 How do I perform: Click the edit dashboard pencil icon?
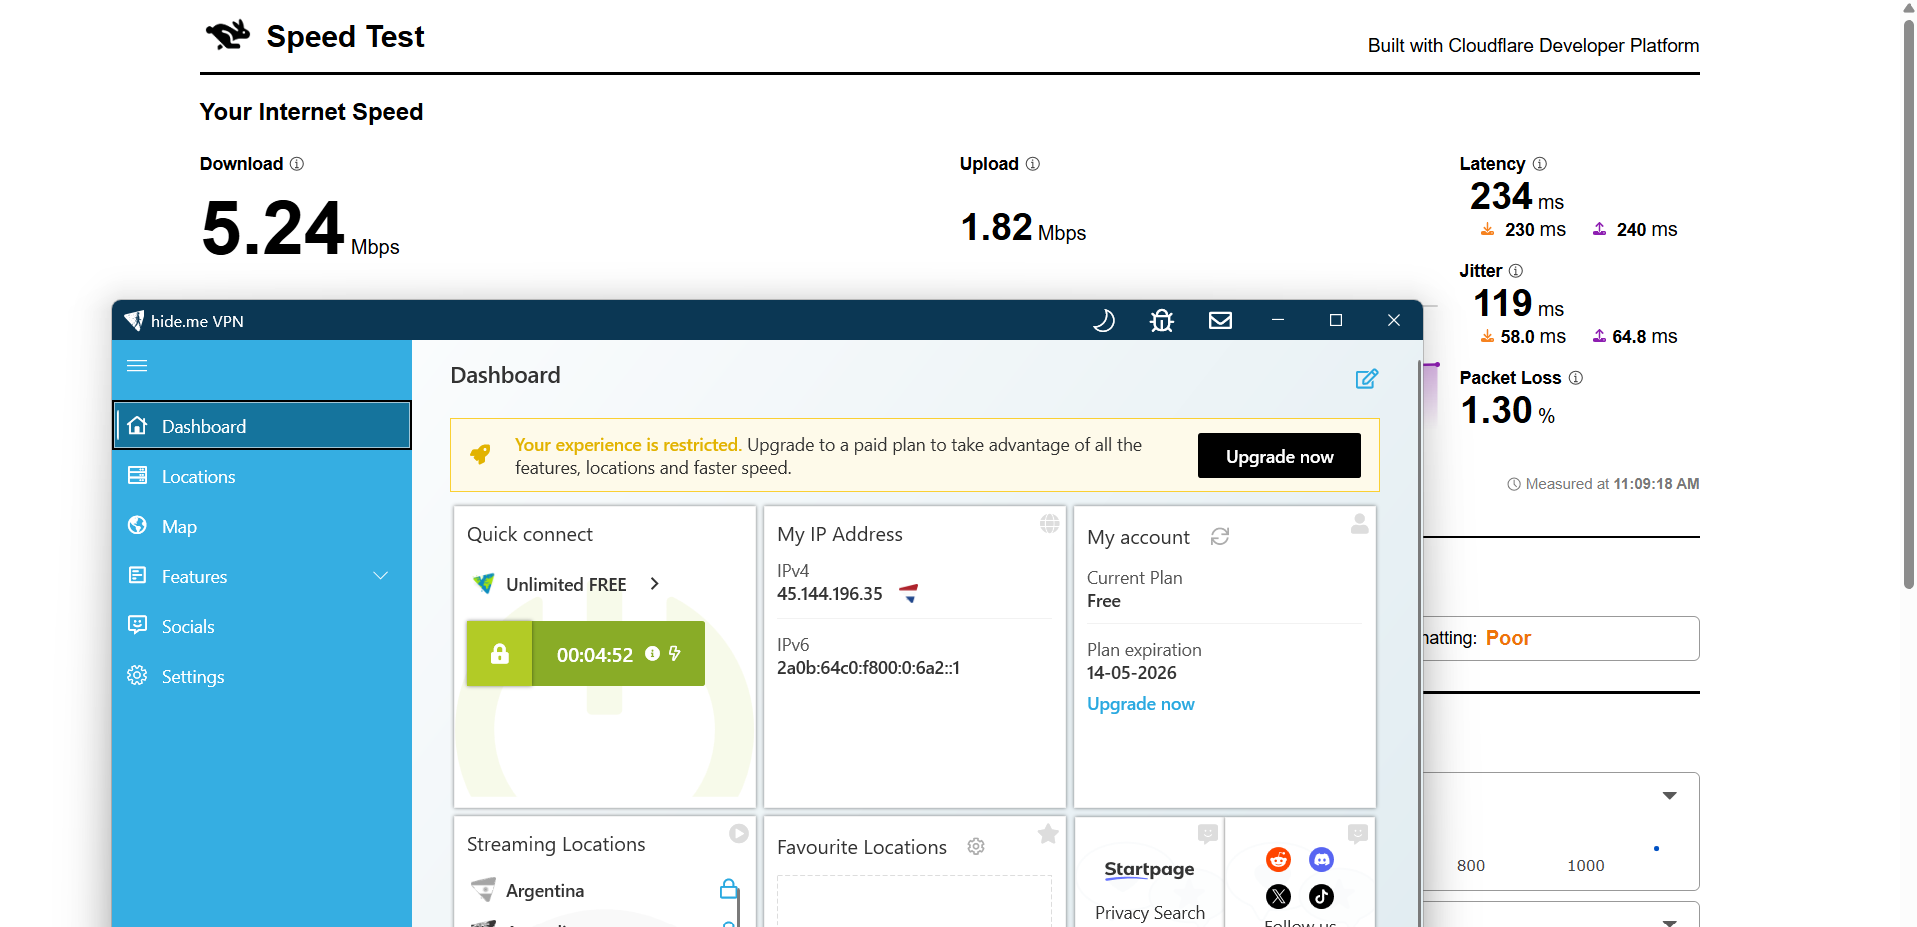click(1367, 379)
